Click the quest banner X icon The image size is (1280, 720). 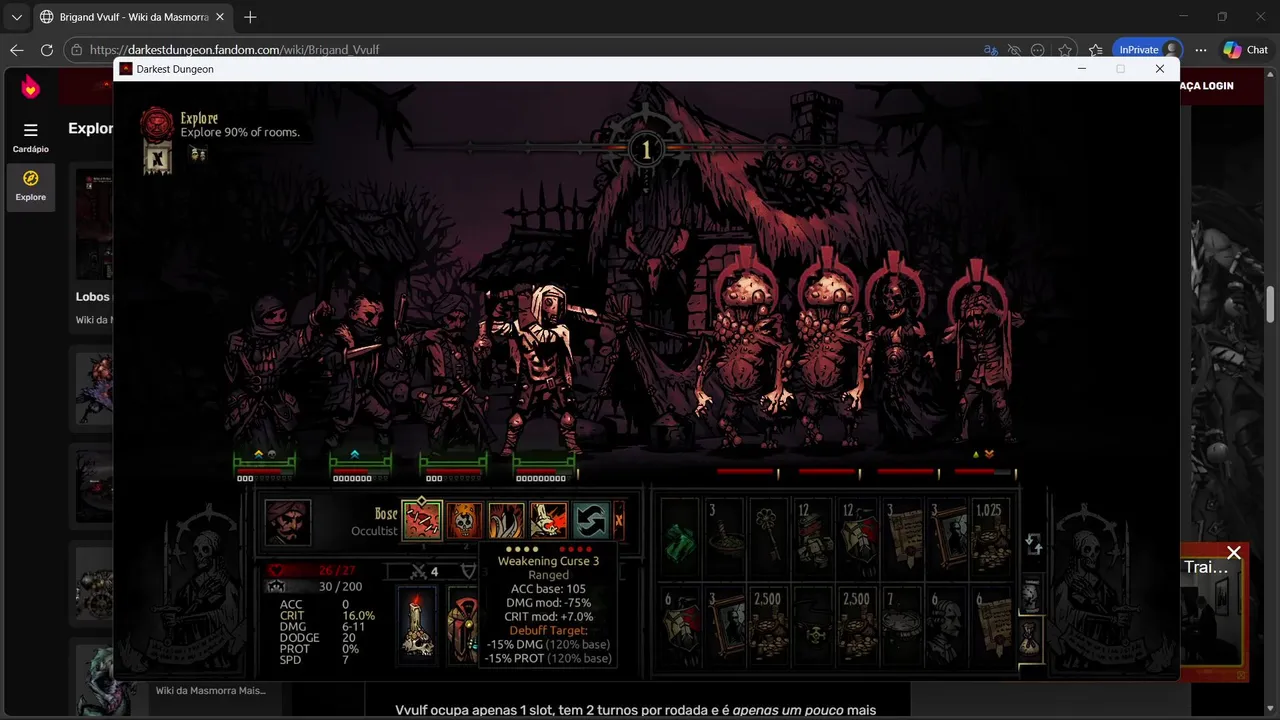(157, 157)
